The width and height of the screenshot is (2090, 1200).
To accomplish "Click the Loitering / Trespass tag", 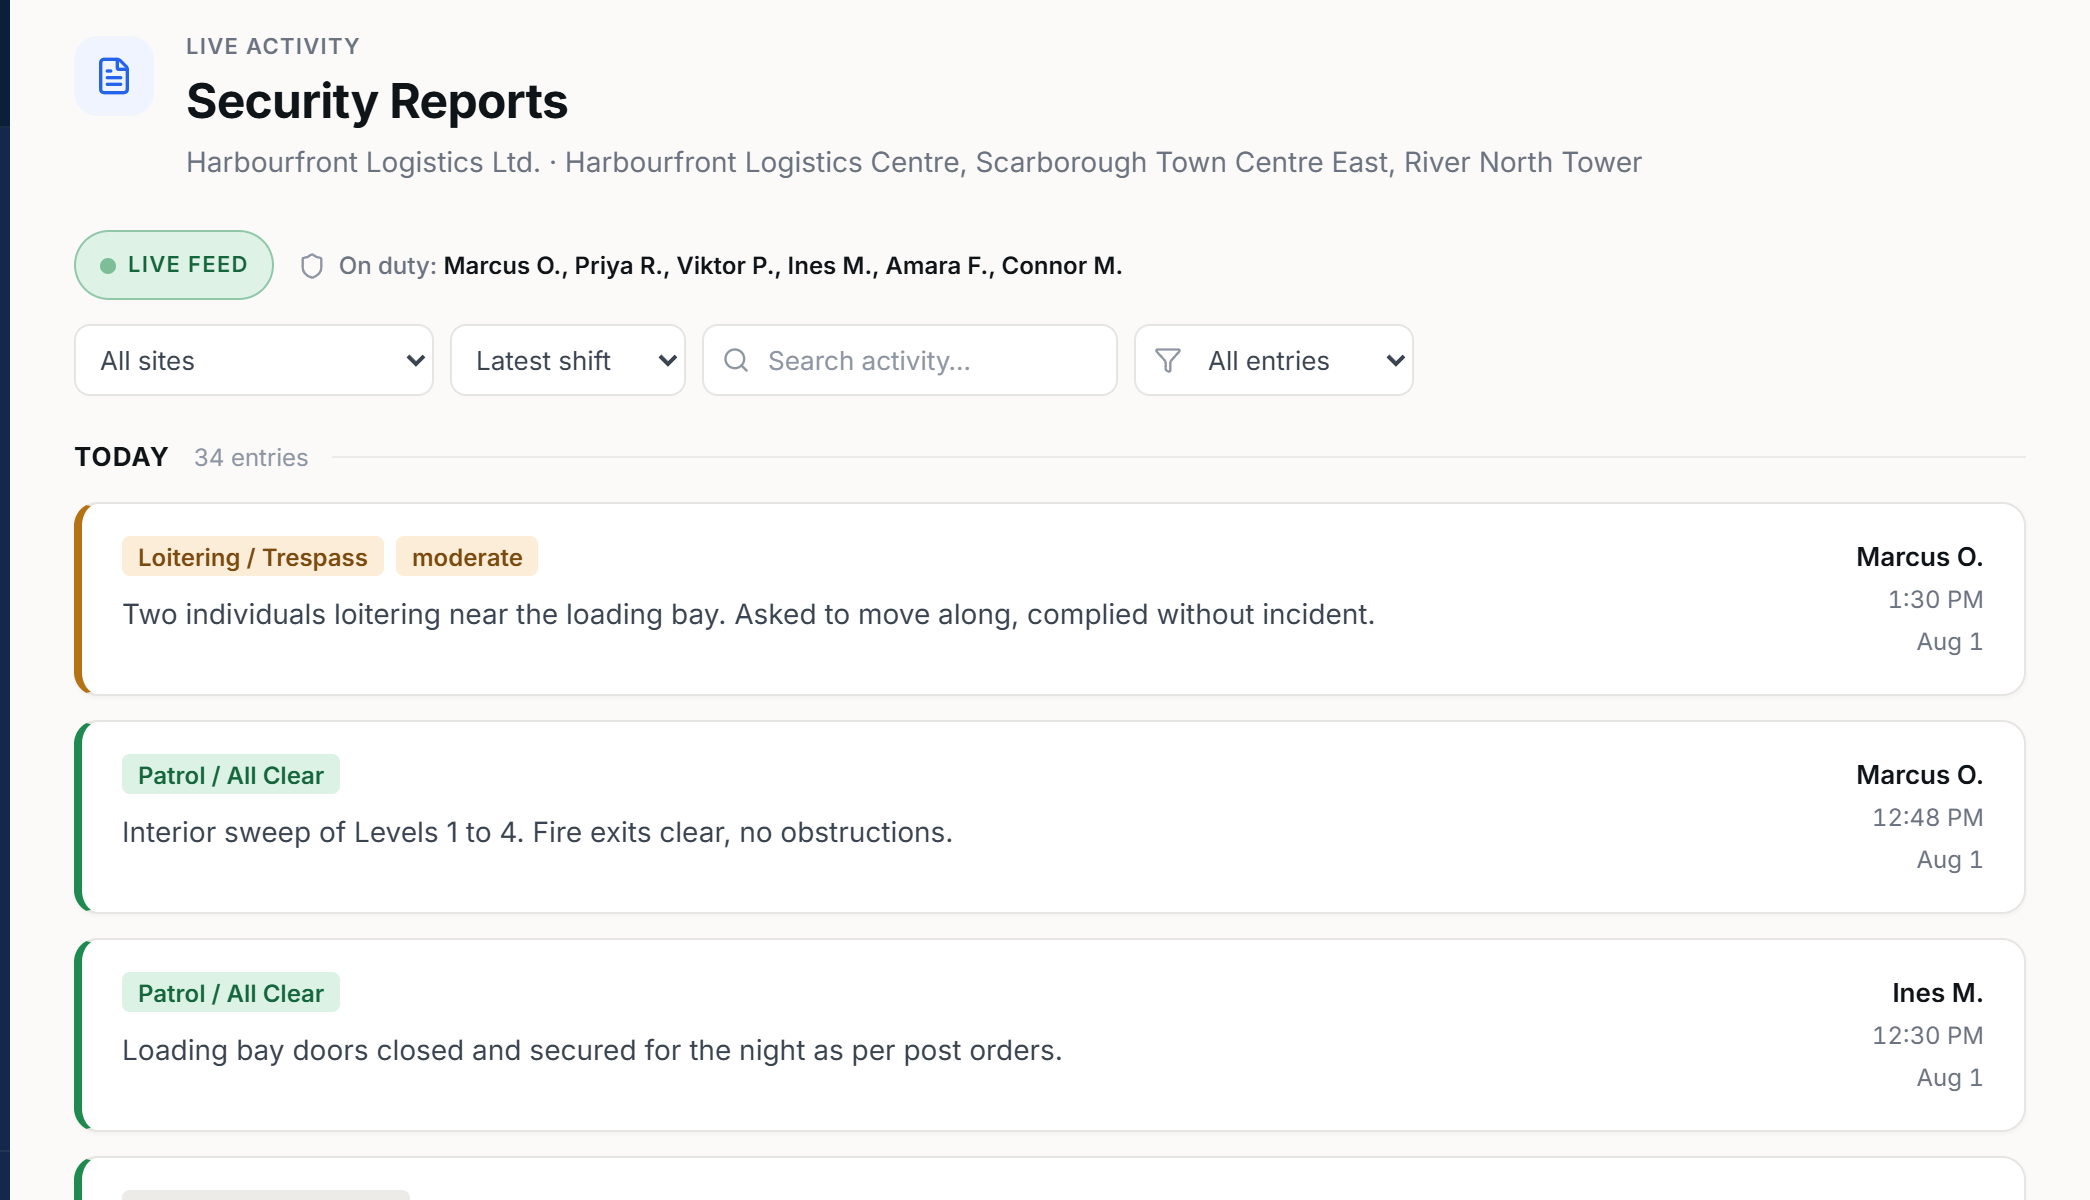I will [253, 557].
